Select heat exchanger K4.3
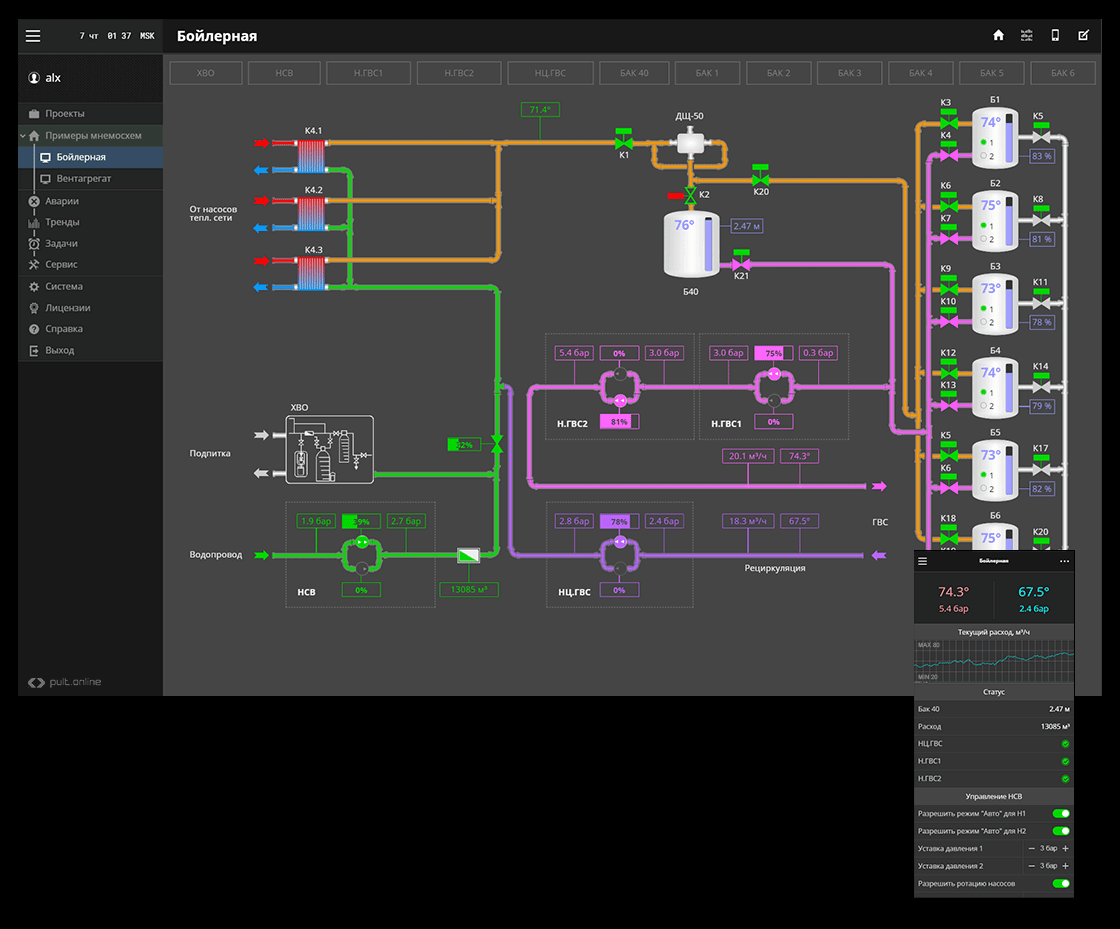1120x929 pixels. coord(311,273)
